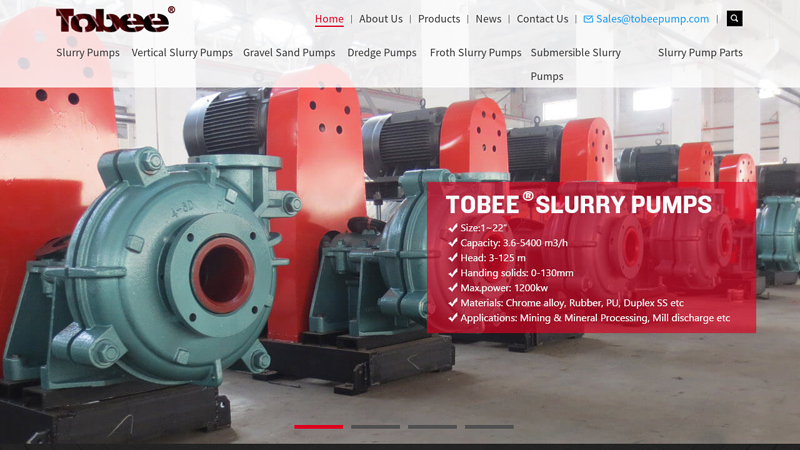
Task: Click the 'Capacity: 3.6-5400 m3/h' text
Action: (x=514, y=243)
